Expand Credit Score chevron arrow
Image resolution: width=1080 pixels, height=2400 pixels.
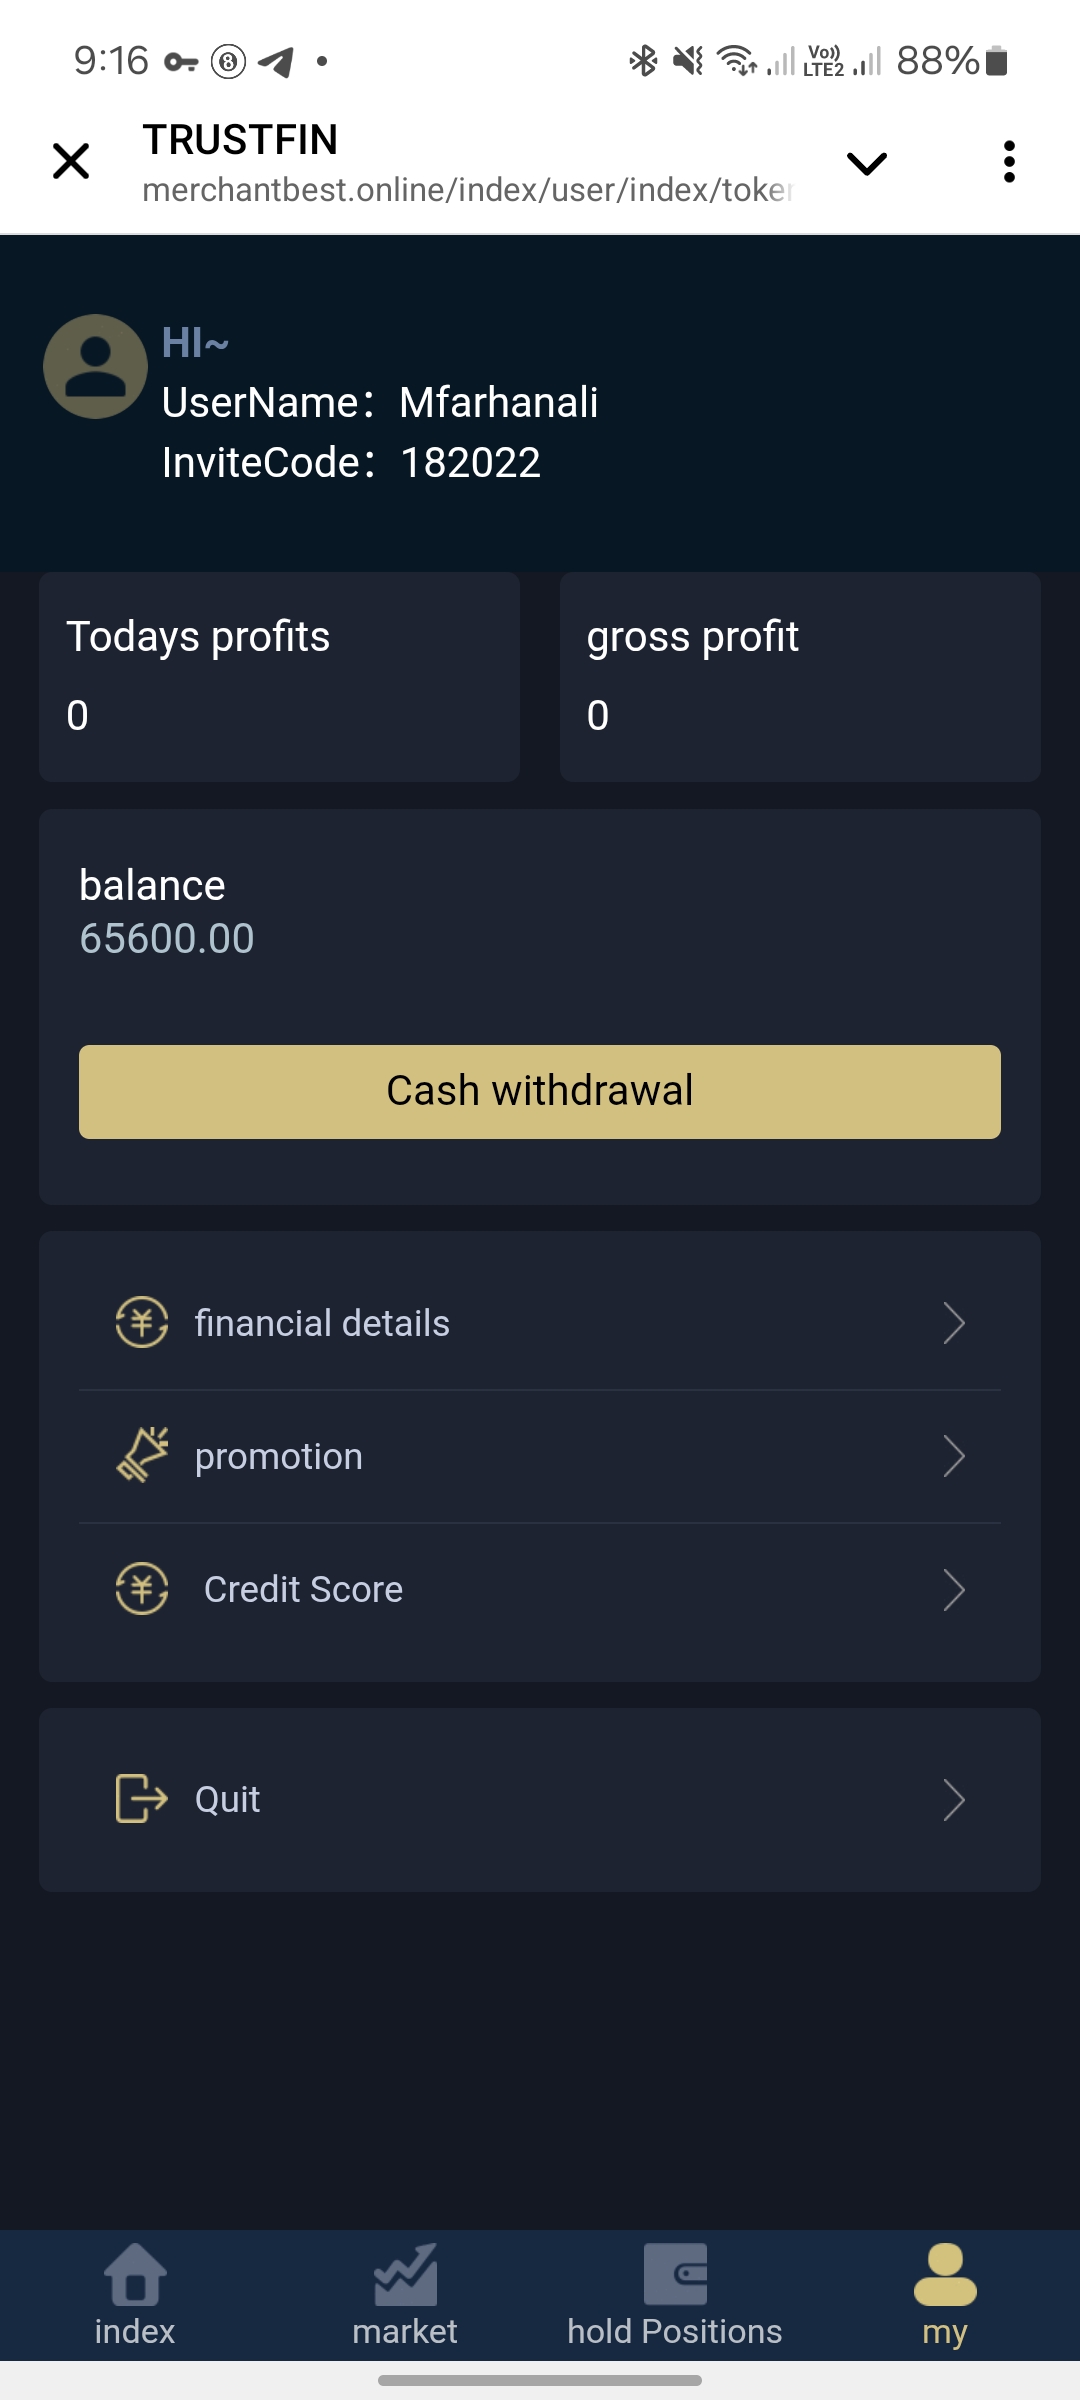tap(954, 1589)
